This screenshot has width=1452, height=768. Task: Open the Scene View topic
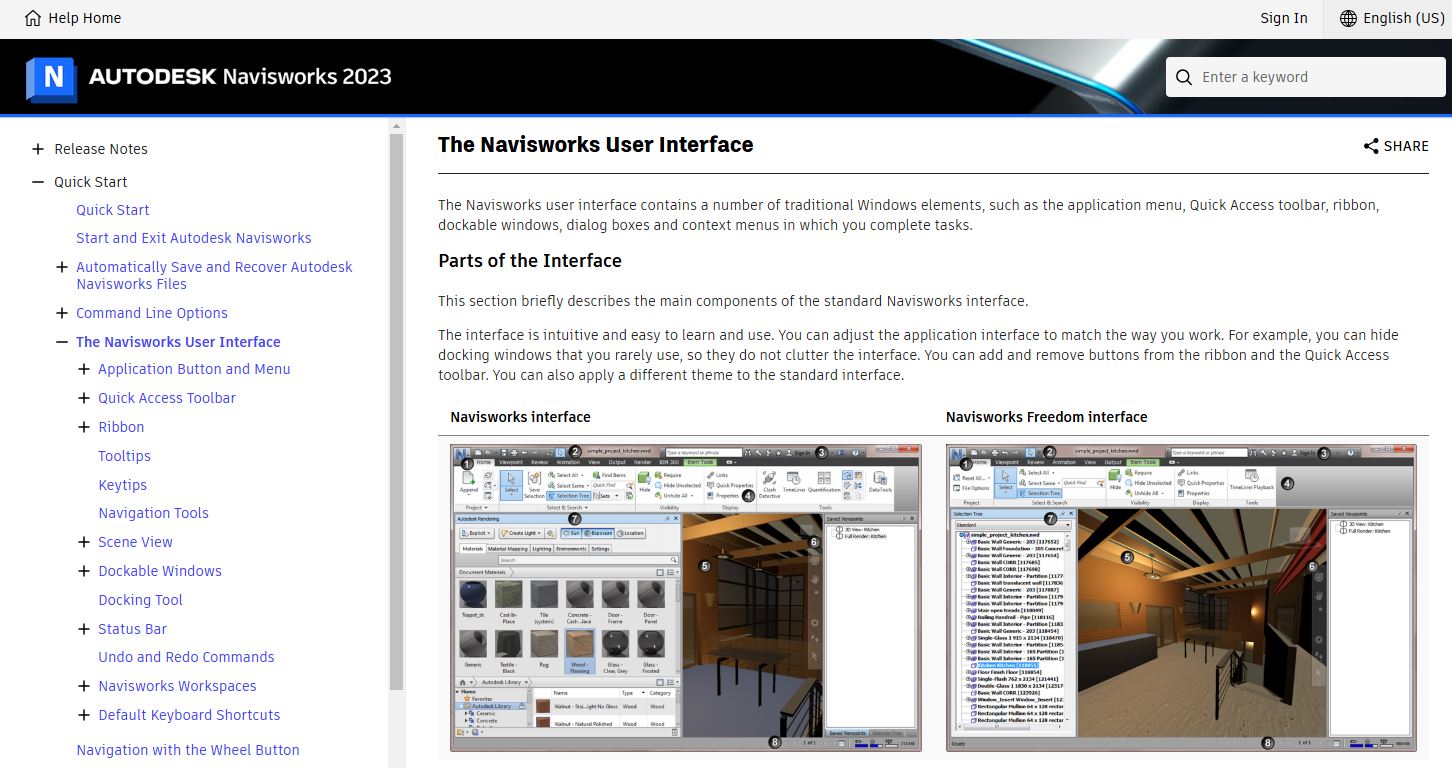tap(135, 542)
